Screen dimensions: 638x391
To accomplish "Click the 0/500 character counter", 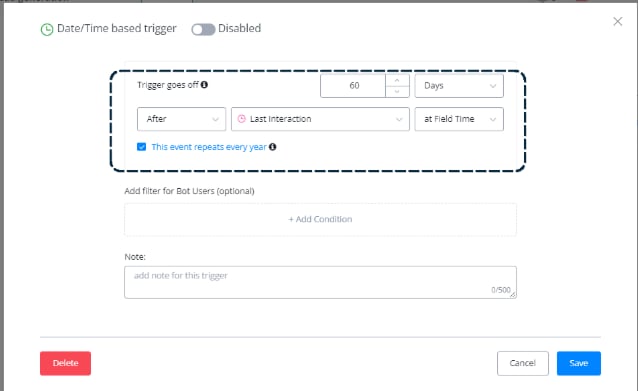I will click(500, 290).
